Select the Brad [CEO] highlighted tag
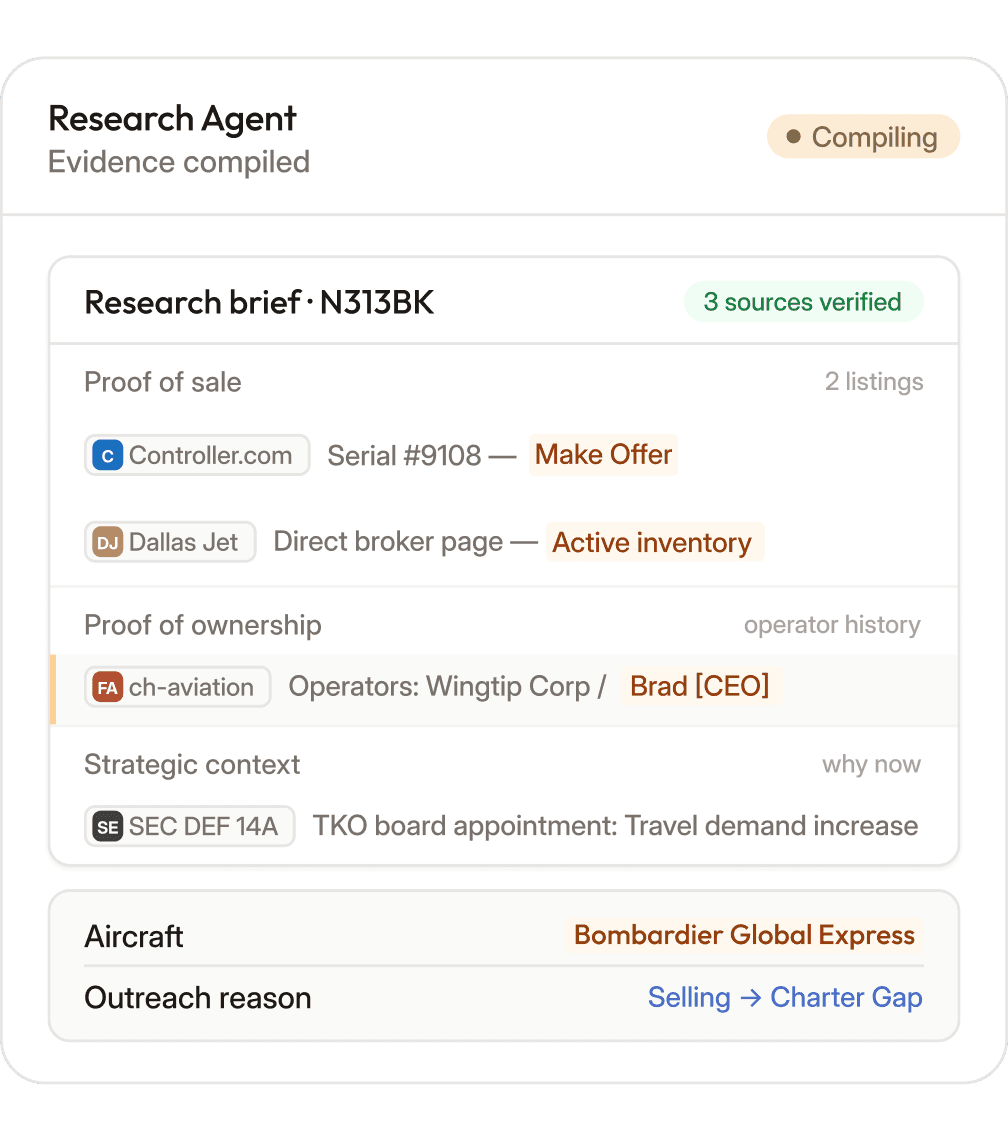This screenshot has width=1008, height=1143. click(699, 687)
